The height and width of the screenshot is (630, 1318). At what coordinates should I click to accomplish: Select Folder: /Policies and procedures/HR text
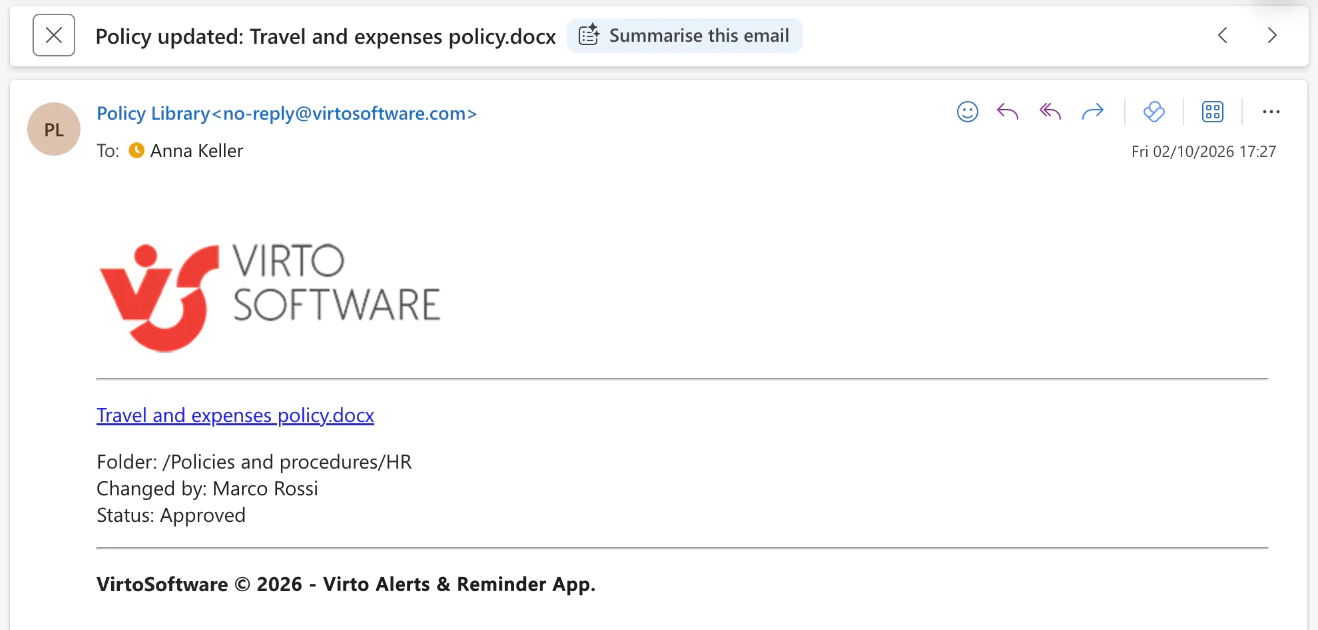(x=254, y=462)
